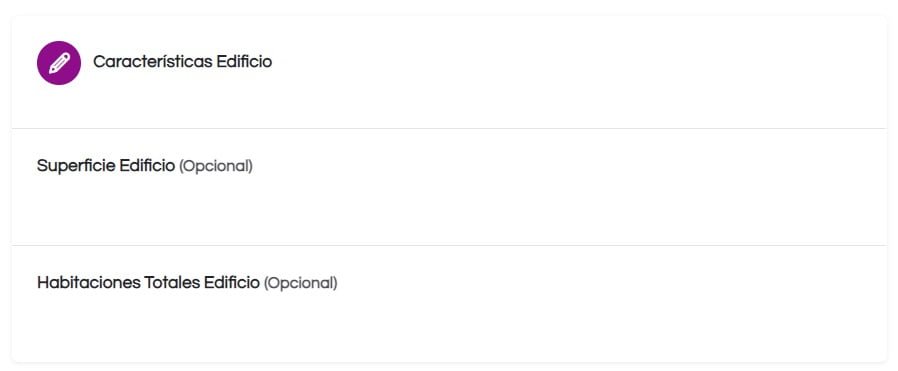Click the Características Edificio header row
This screenshot has width=898, height=371.
pos(449,72)
